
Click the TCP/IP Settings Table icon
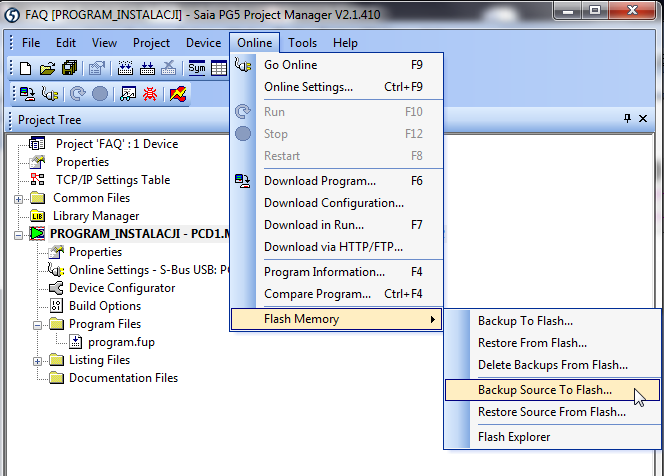coord(37,180)
